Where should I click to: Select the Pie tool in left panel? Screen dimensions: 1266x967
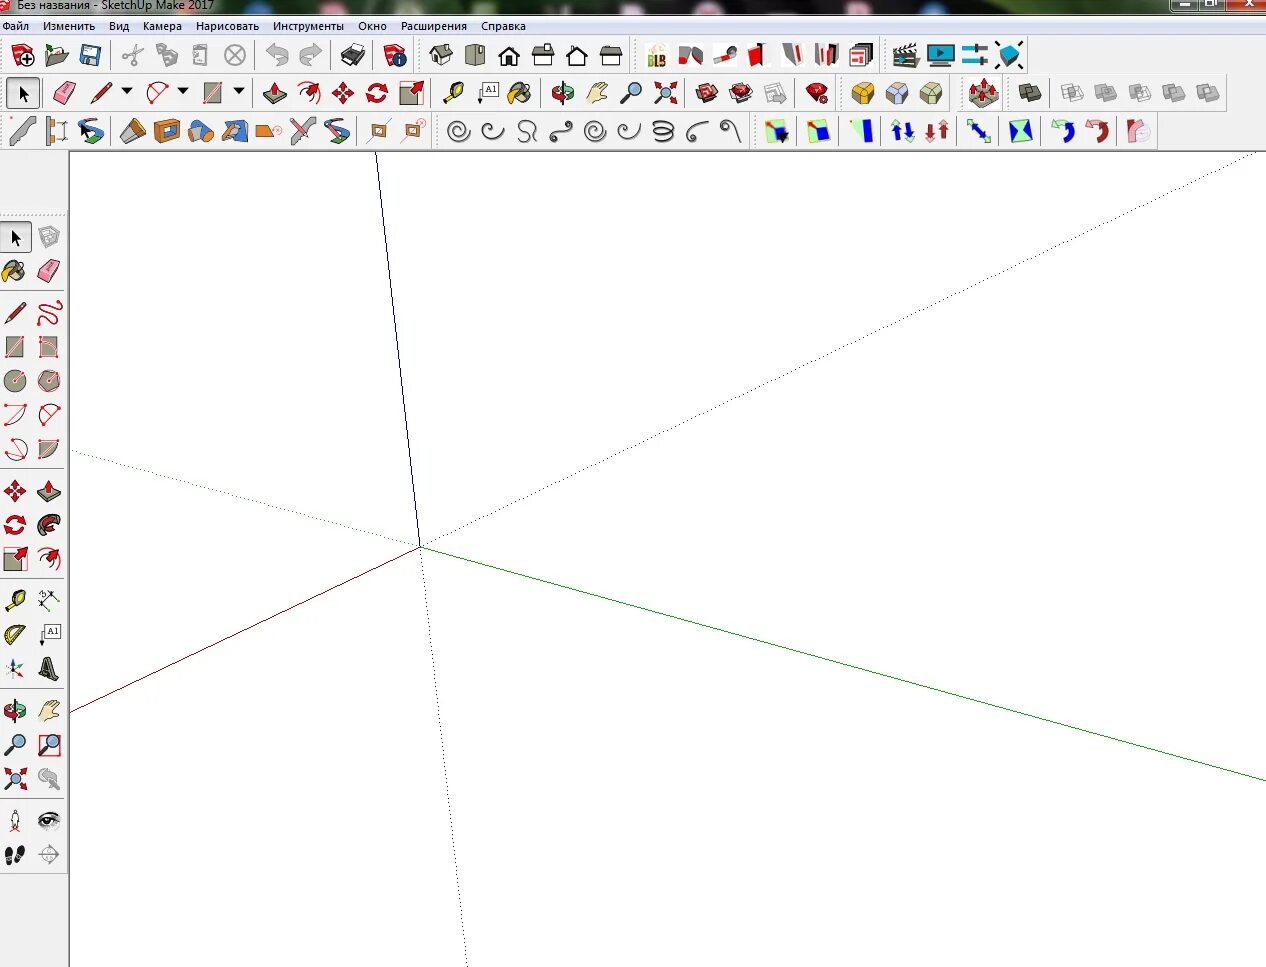point(49,449)
